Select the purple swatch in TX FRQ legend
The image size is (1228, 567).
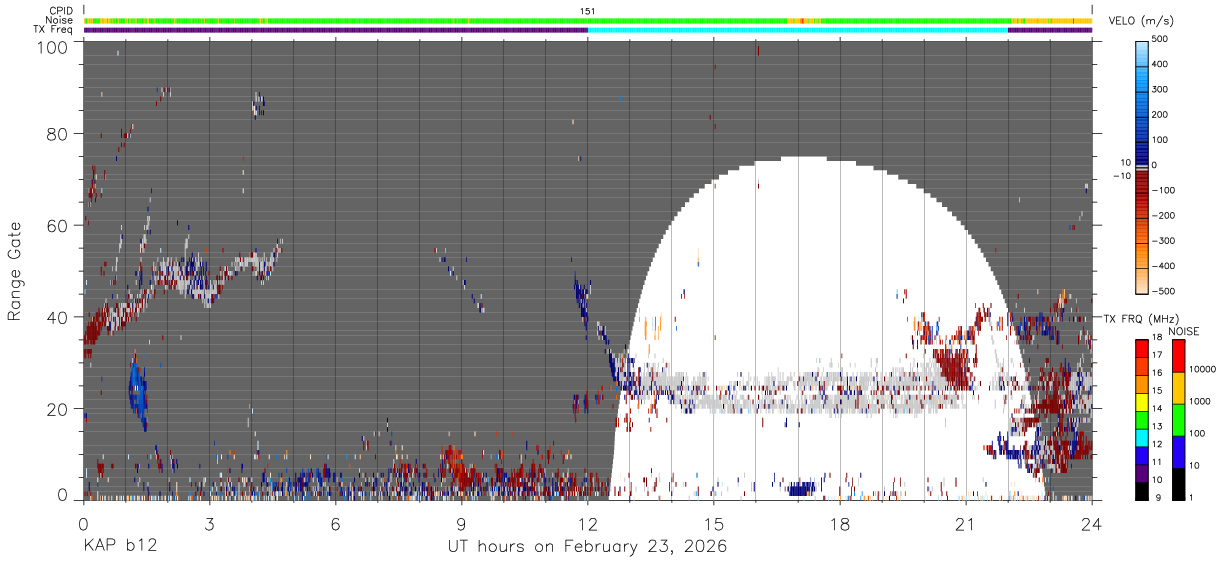(1141, 472)
